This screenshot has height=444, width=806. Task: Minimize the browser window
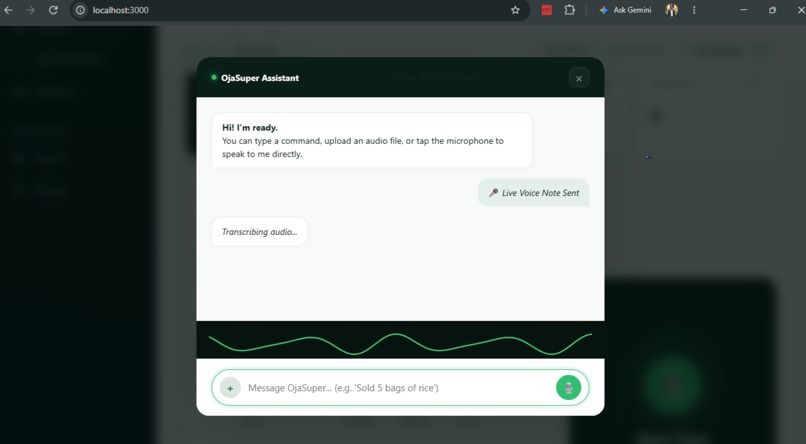[x=743, y=10]
